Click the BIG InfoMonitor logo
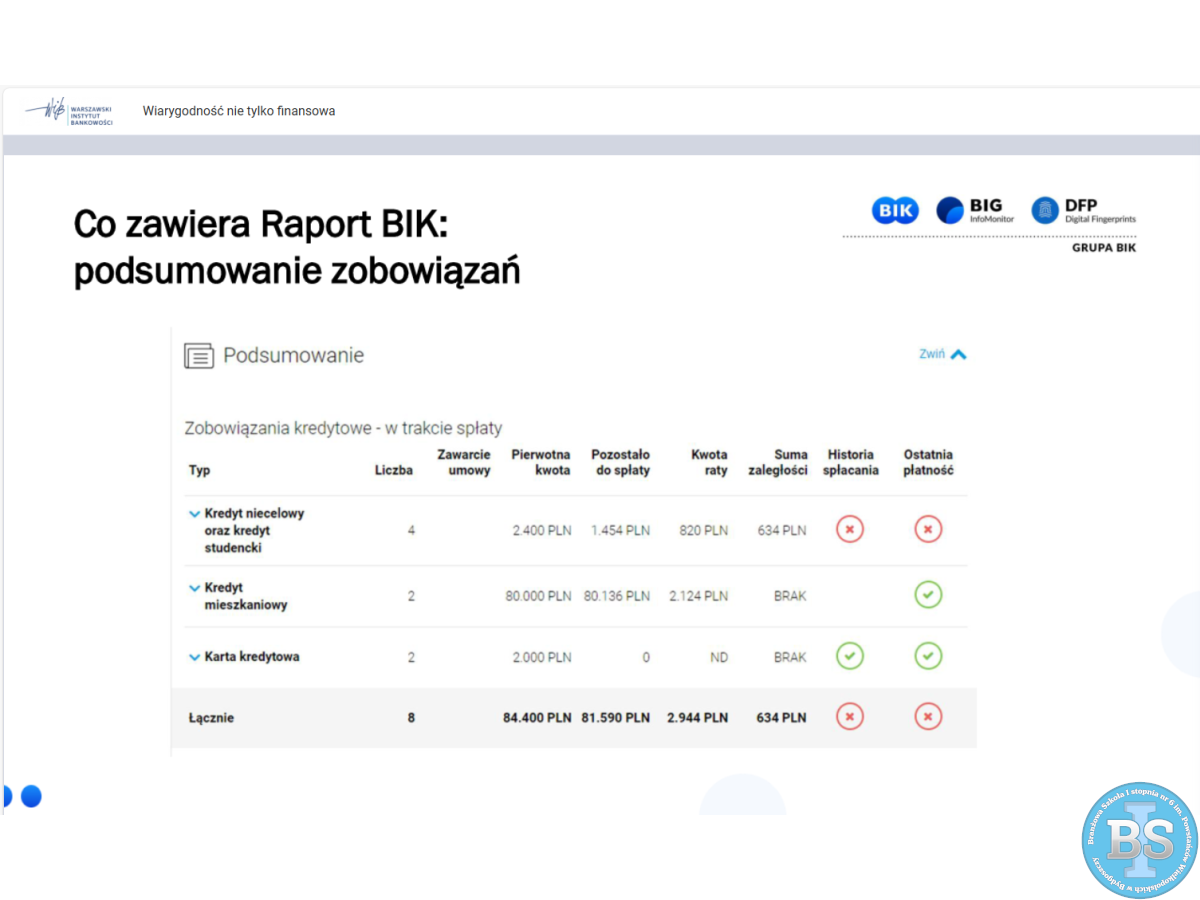 click(x=975, y=210)
